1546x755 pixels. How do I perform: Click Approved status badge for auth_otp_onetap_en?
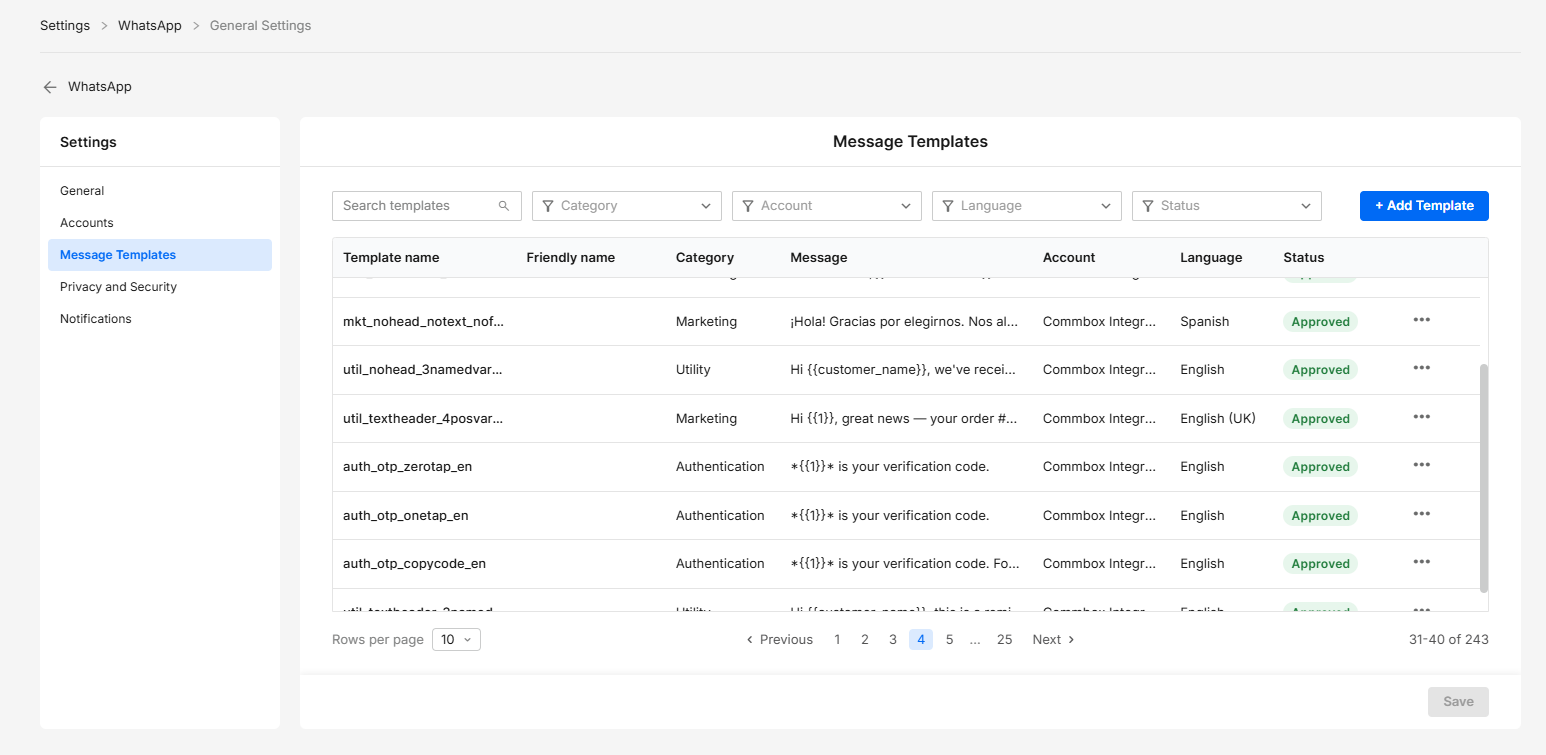1321,516
